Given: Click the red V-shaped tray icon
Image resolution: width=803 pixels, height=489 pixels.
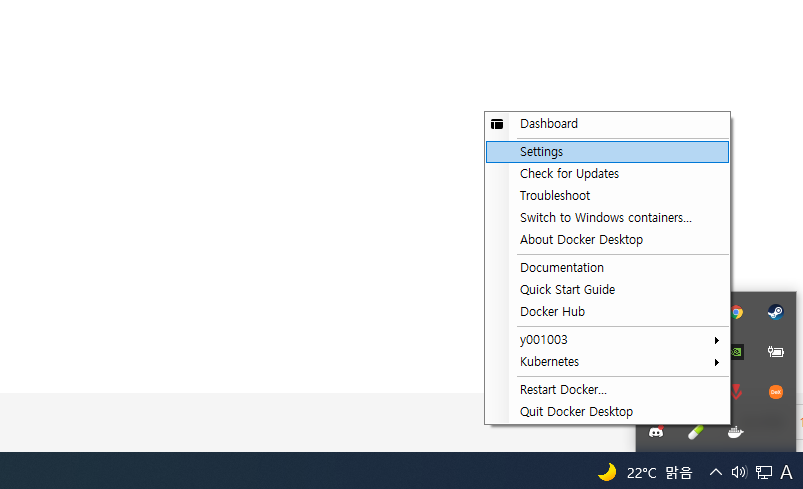Looking at the screenshot, I should (x=737, y=392).
